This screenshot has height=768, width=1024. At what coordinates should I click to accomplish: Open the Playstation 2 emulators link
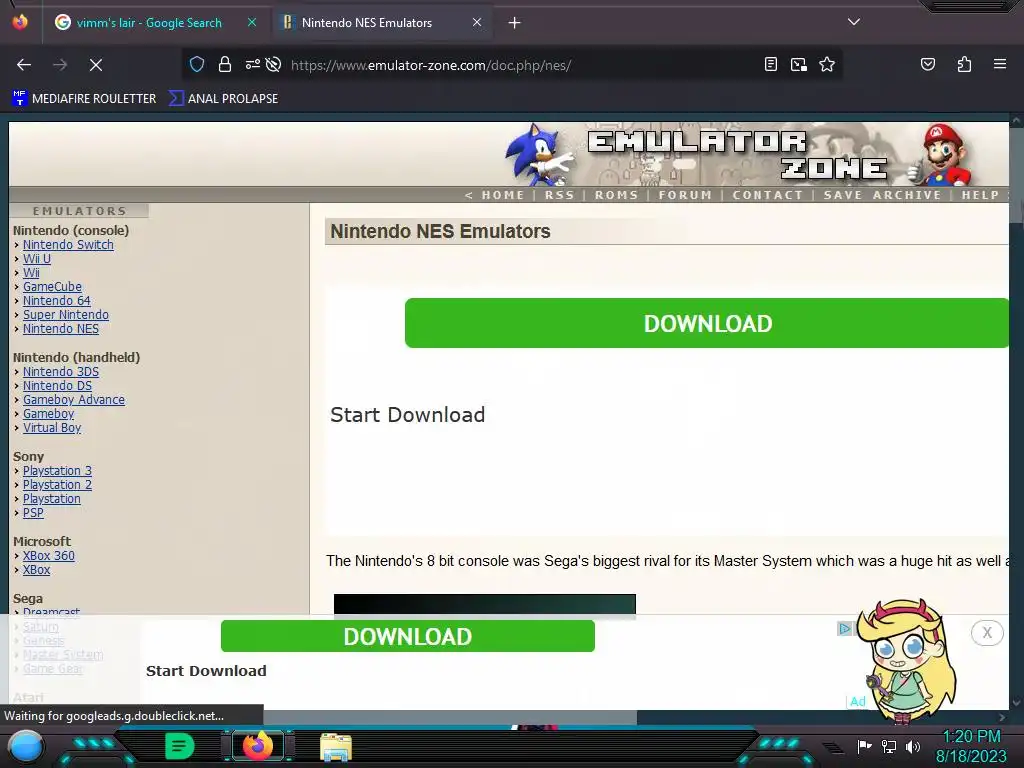point(57,485)
